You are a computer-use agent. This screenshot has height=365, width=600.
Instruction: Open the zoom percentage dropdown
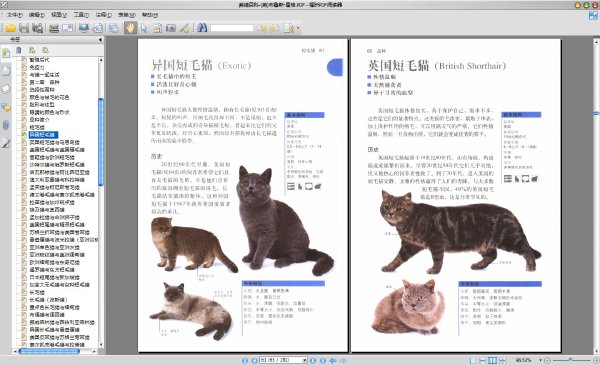[x=540, y=360]
